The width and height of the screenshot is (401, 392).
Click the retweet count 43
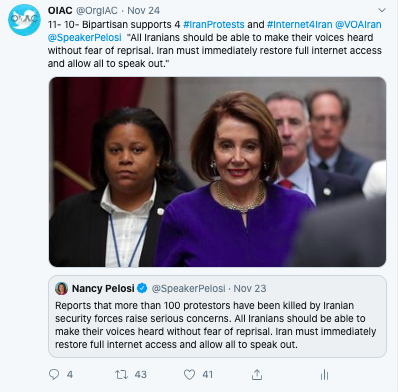(x=140, y=375)
